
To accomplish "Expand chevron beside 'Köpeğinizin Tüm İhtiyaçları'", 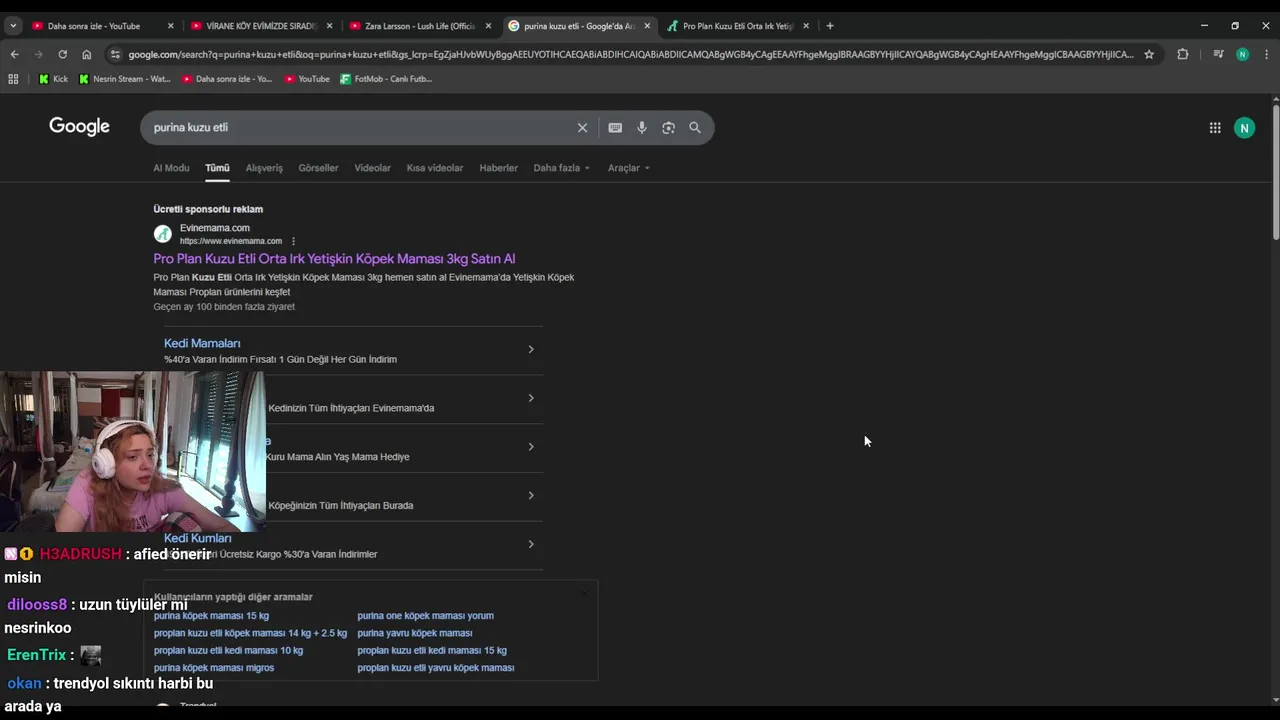I will click(531, 495).
